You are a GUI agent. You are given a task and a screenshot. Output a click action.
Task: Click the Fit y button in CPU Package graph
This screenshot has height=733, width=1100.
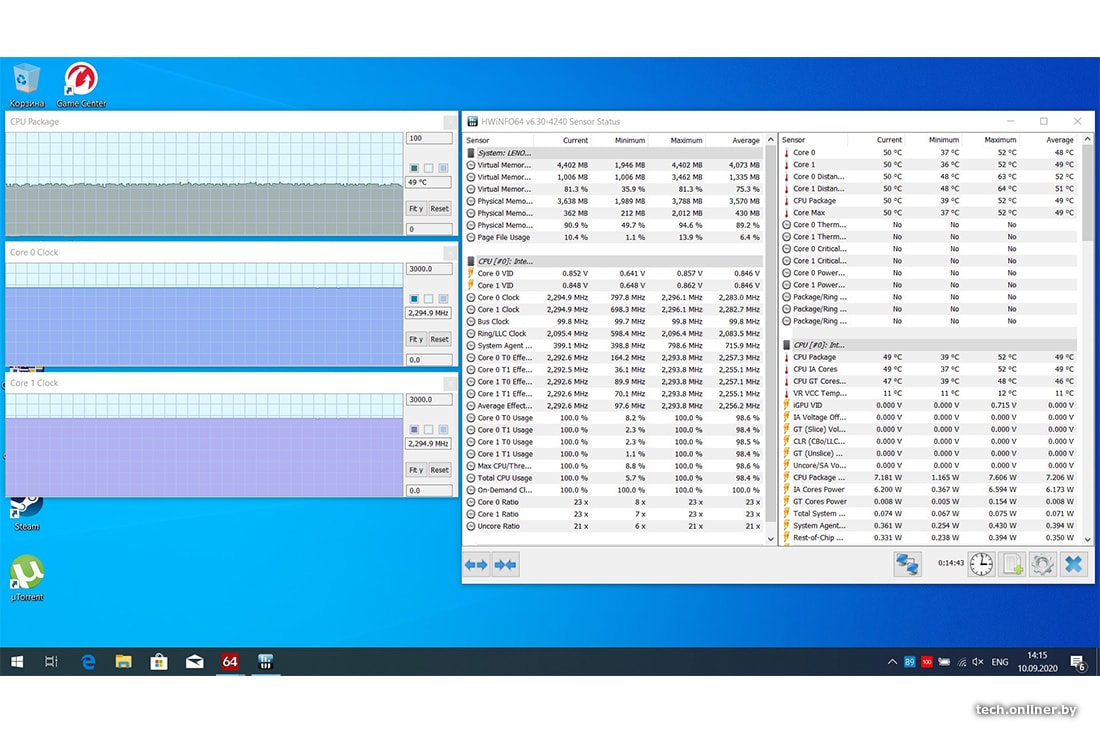pos(416,209)
